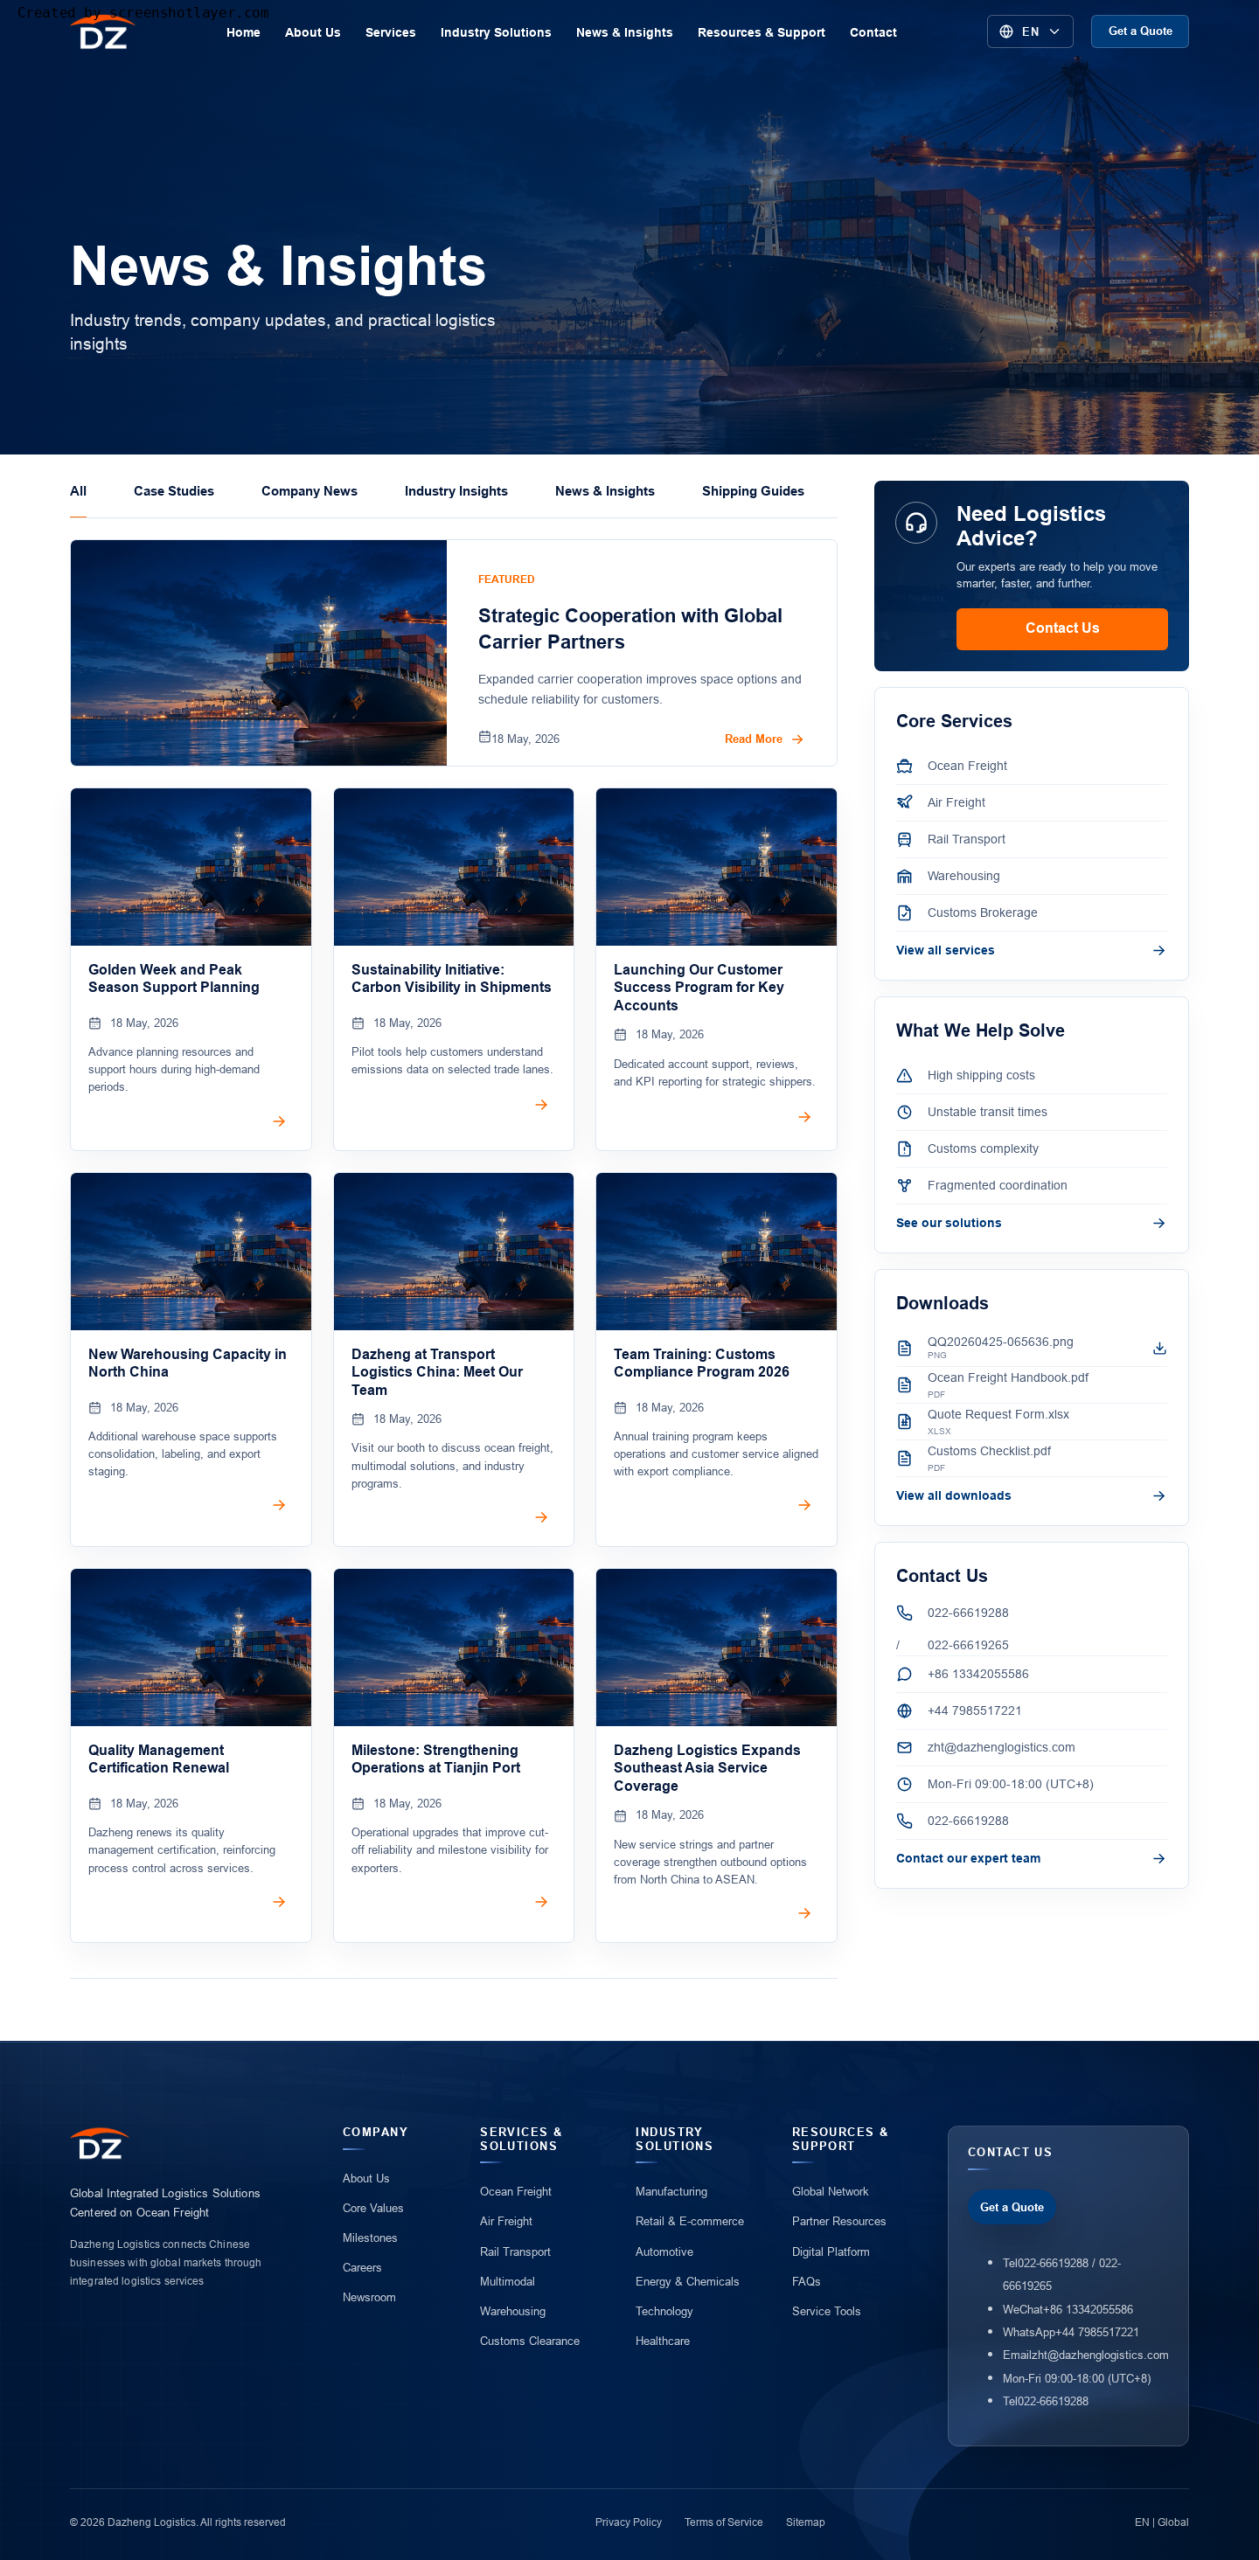Open Multimodal link in footer services
1259x2560 pixels.
tap(507, 2281)
